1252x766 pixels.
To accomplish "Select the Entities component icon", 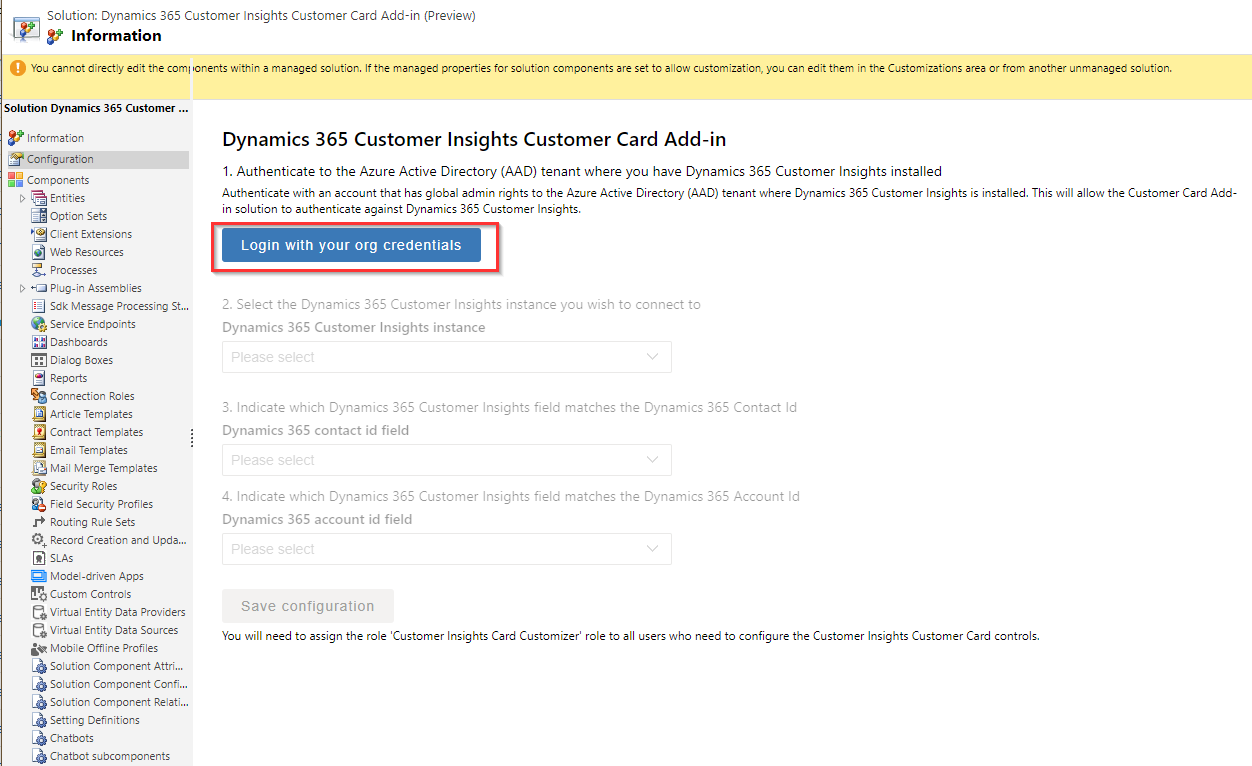I will [x=40, y=197].
